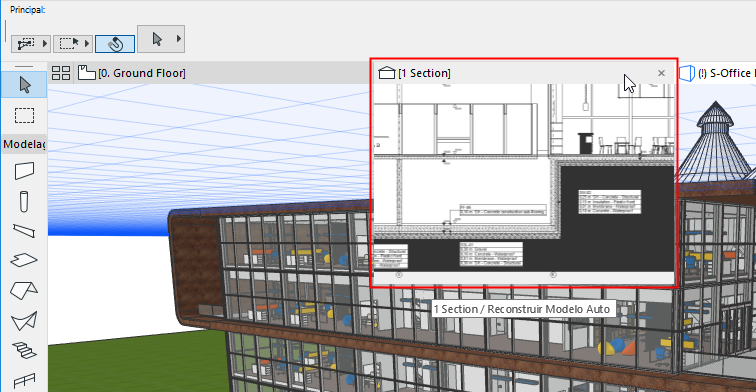
Task: Click the marquee selection mode button
Action: [x=69, y=44]
